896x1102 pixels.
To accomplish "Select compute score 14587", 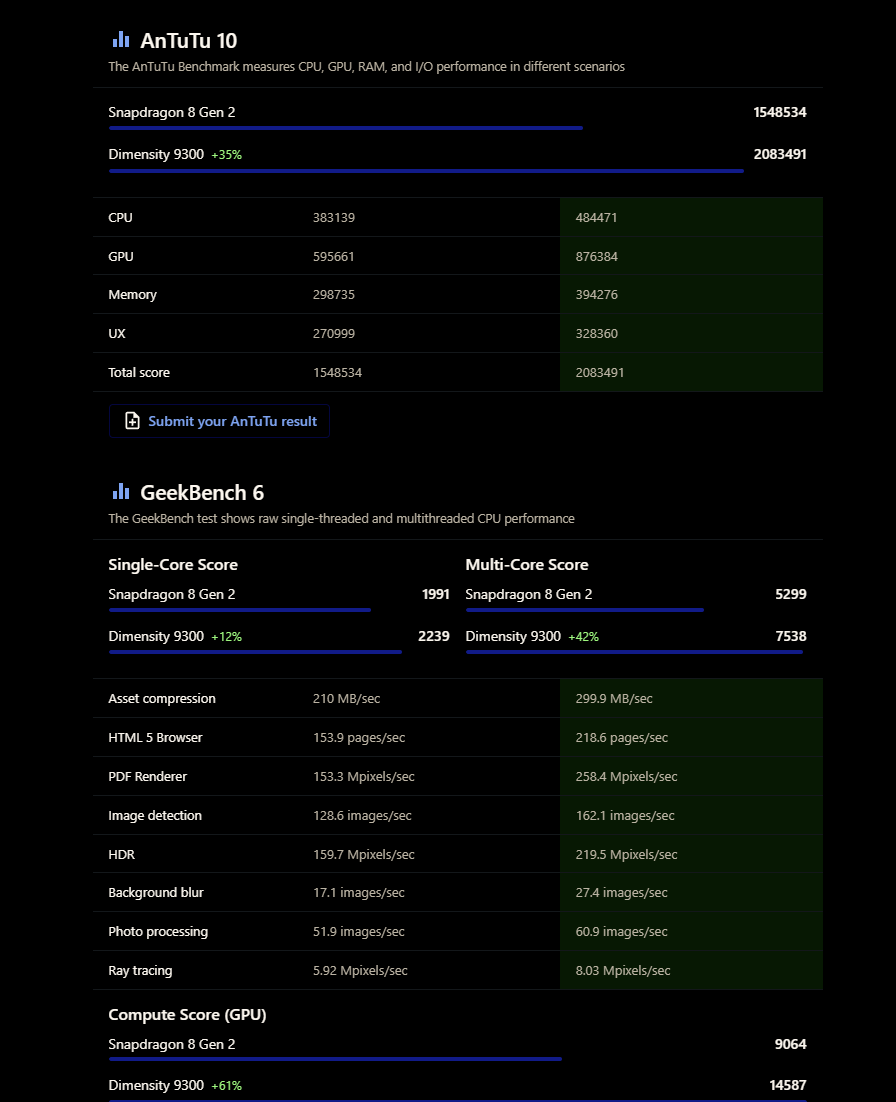I will 788,1085.
